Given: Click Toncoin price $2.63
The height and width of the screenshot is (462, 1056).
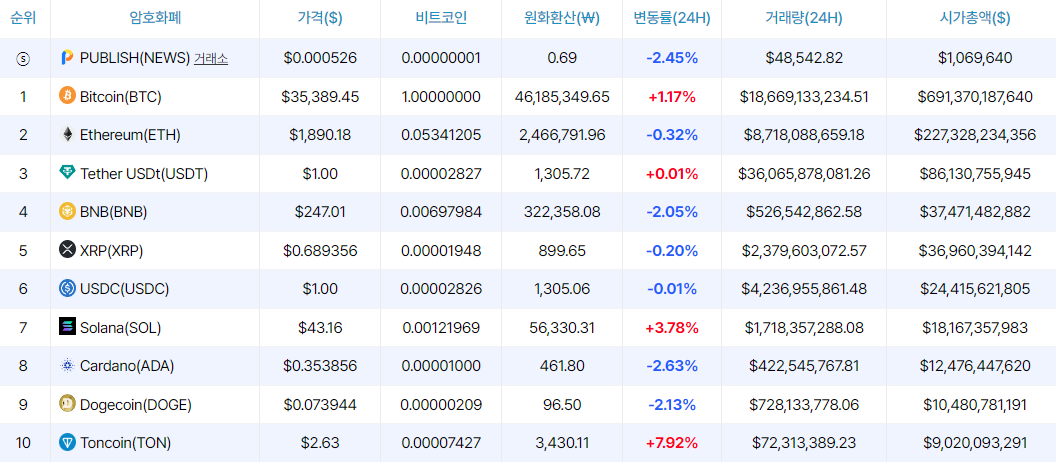Looking at the screenshot, I should (320, 443).
